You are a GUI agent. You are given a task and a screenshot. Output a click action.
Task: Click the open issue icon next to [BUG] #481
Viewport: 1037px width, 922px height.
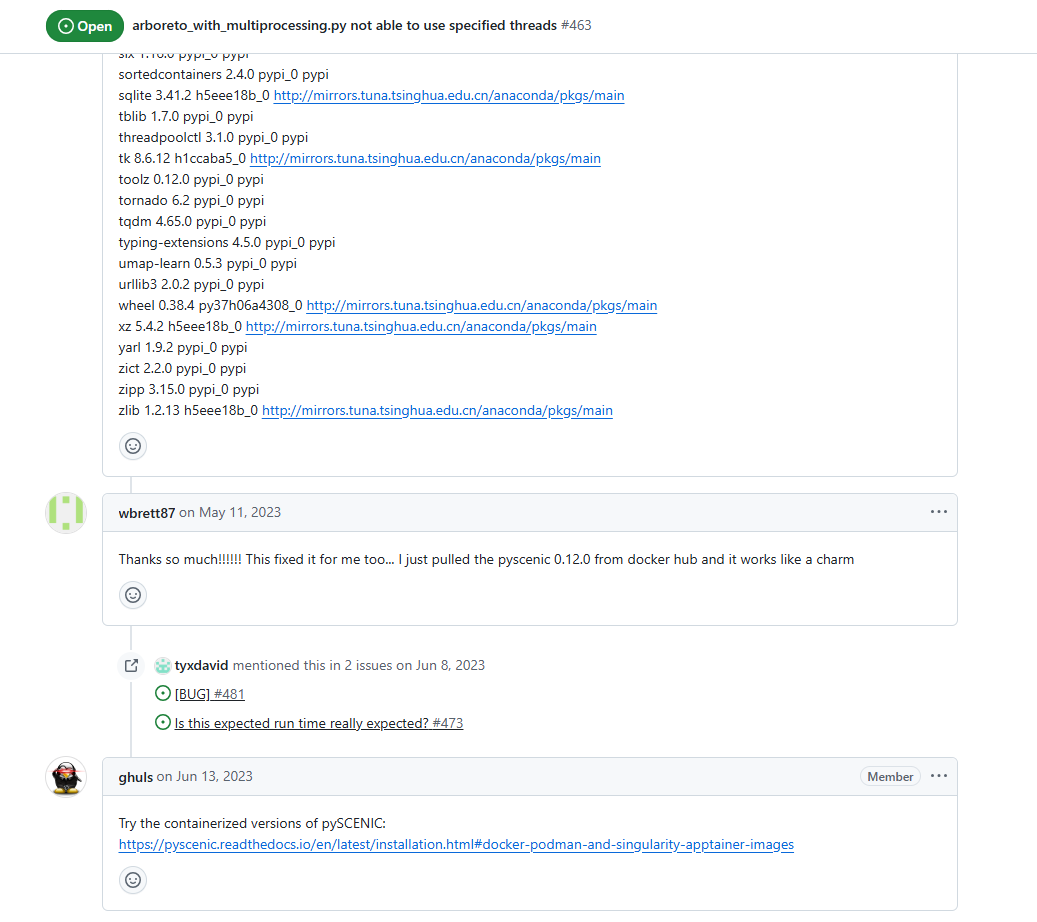(x=163, y=694)
